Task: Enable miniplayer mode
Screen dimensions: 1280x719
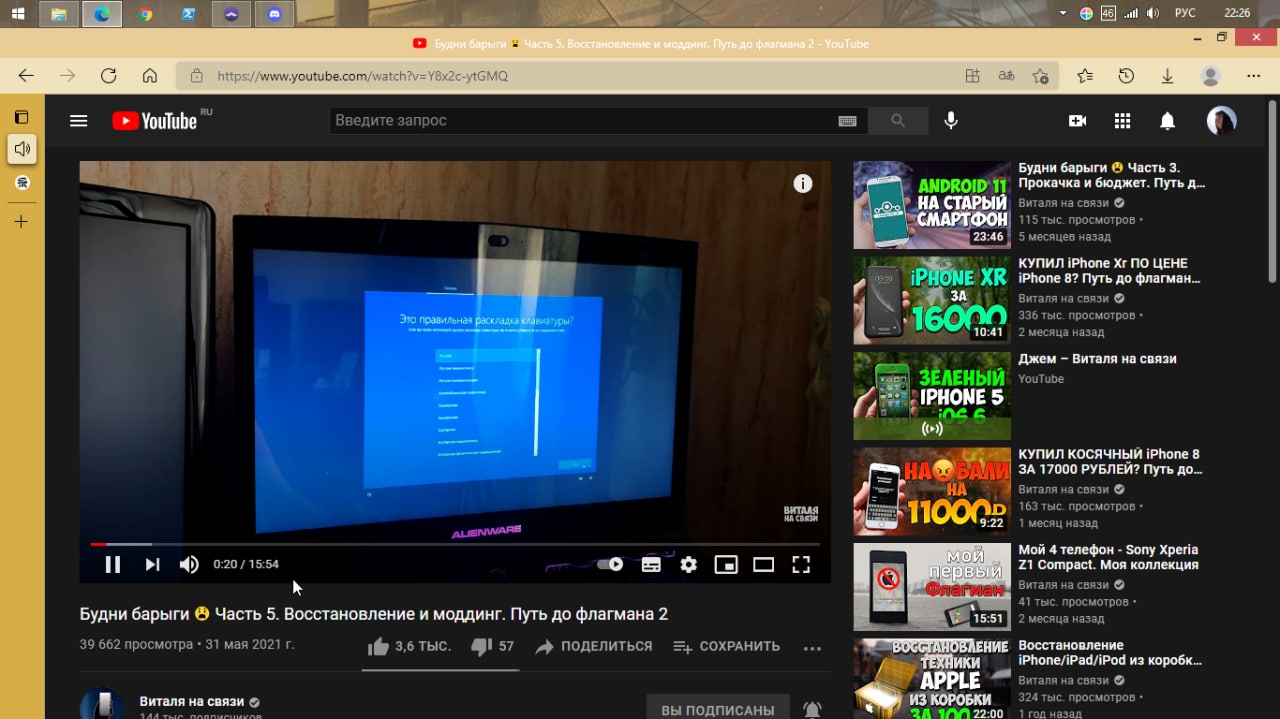Action: pyautogui.click(x=726, y=564)
